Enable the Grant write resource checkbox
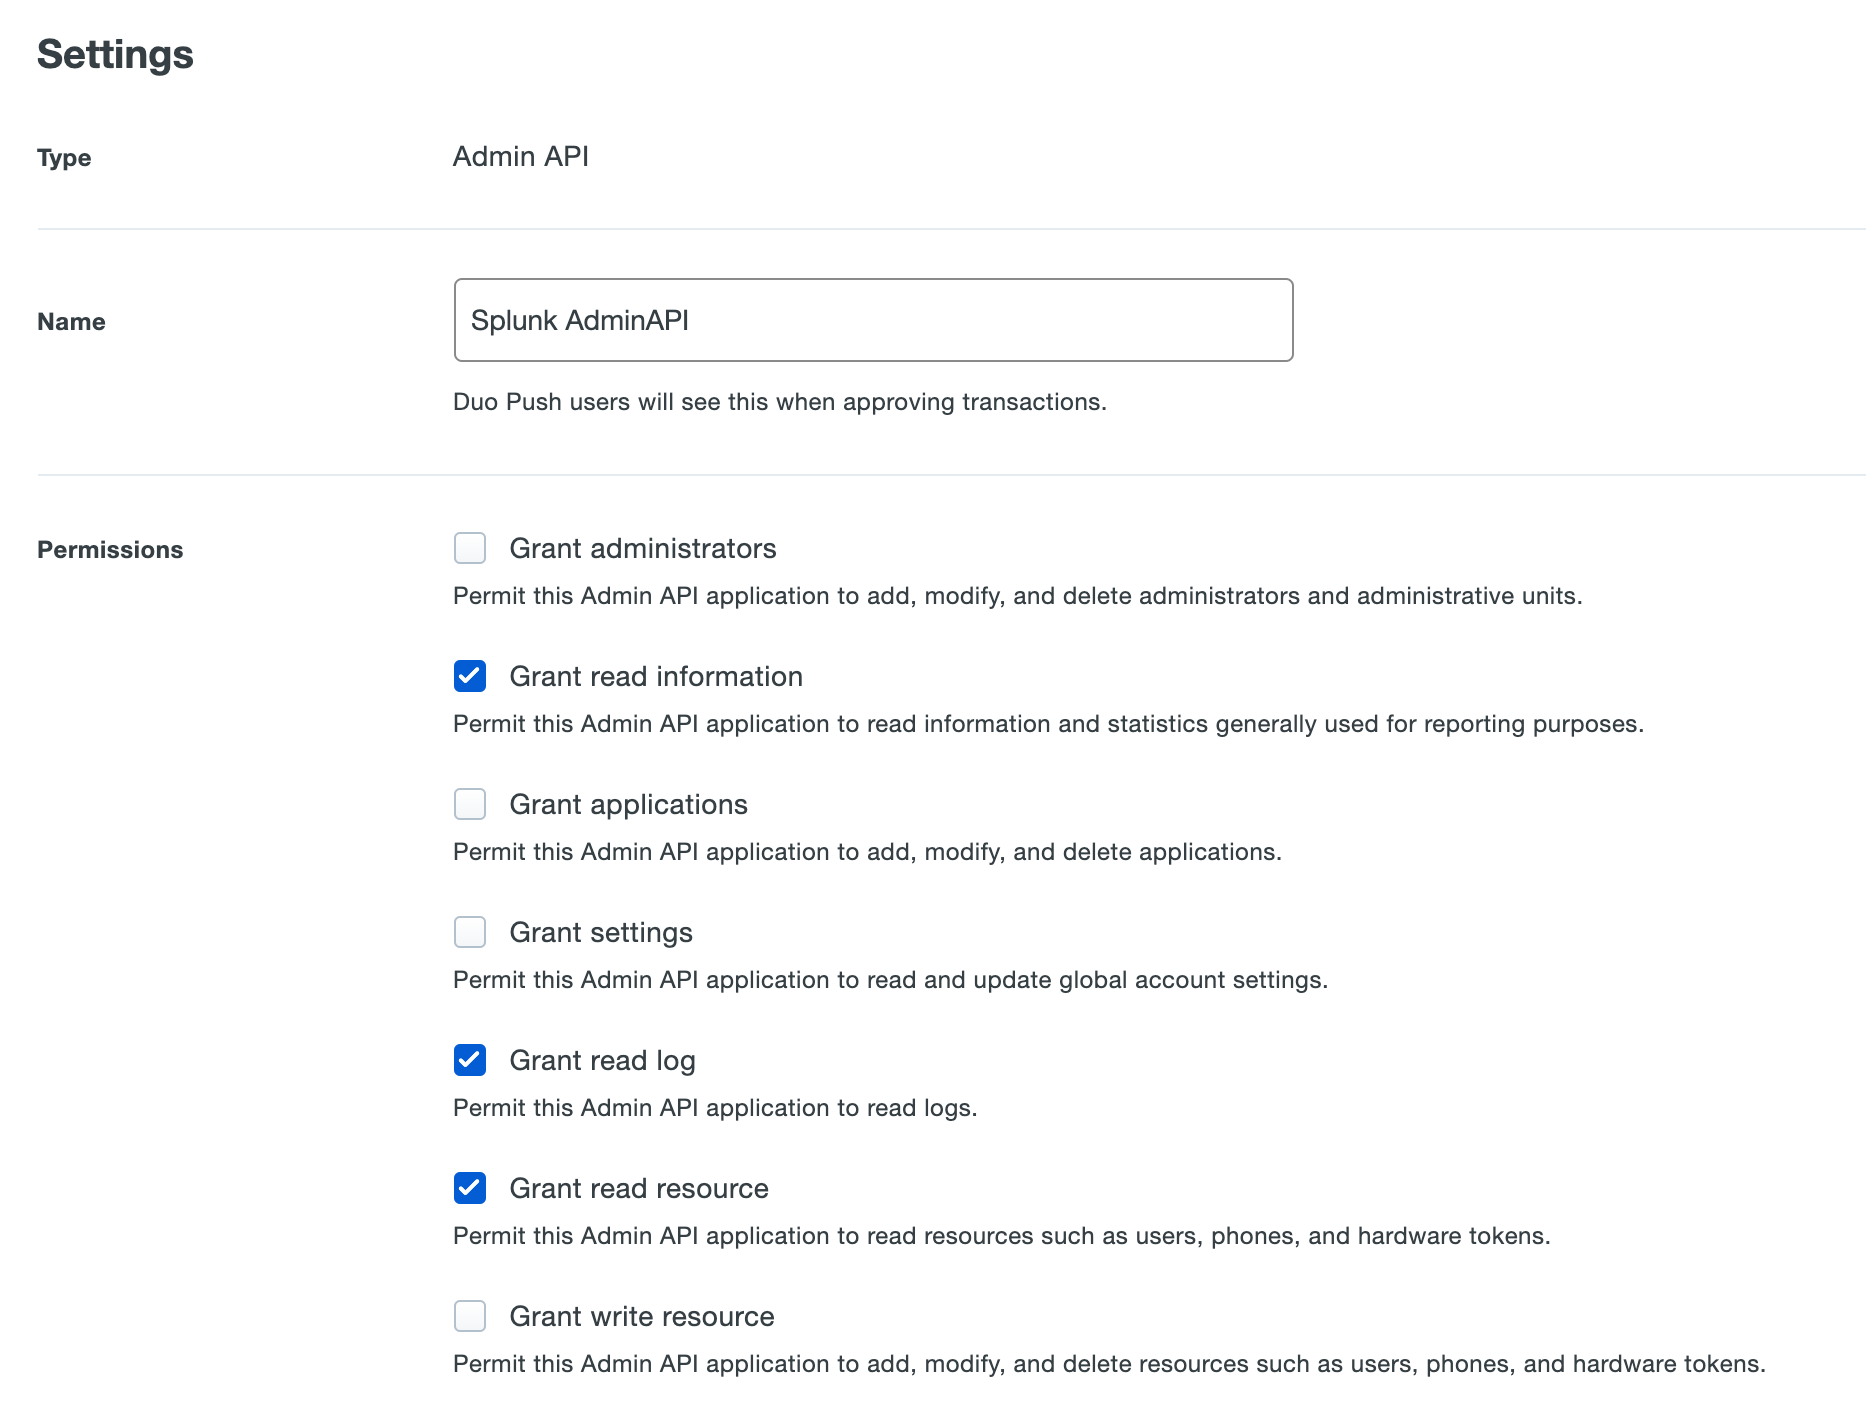 pyautogui.click(x=469, y=1316)
